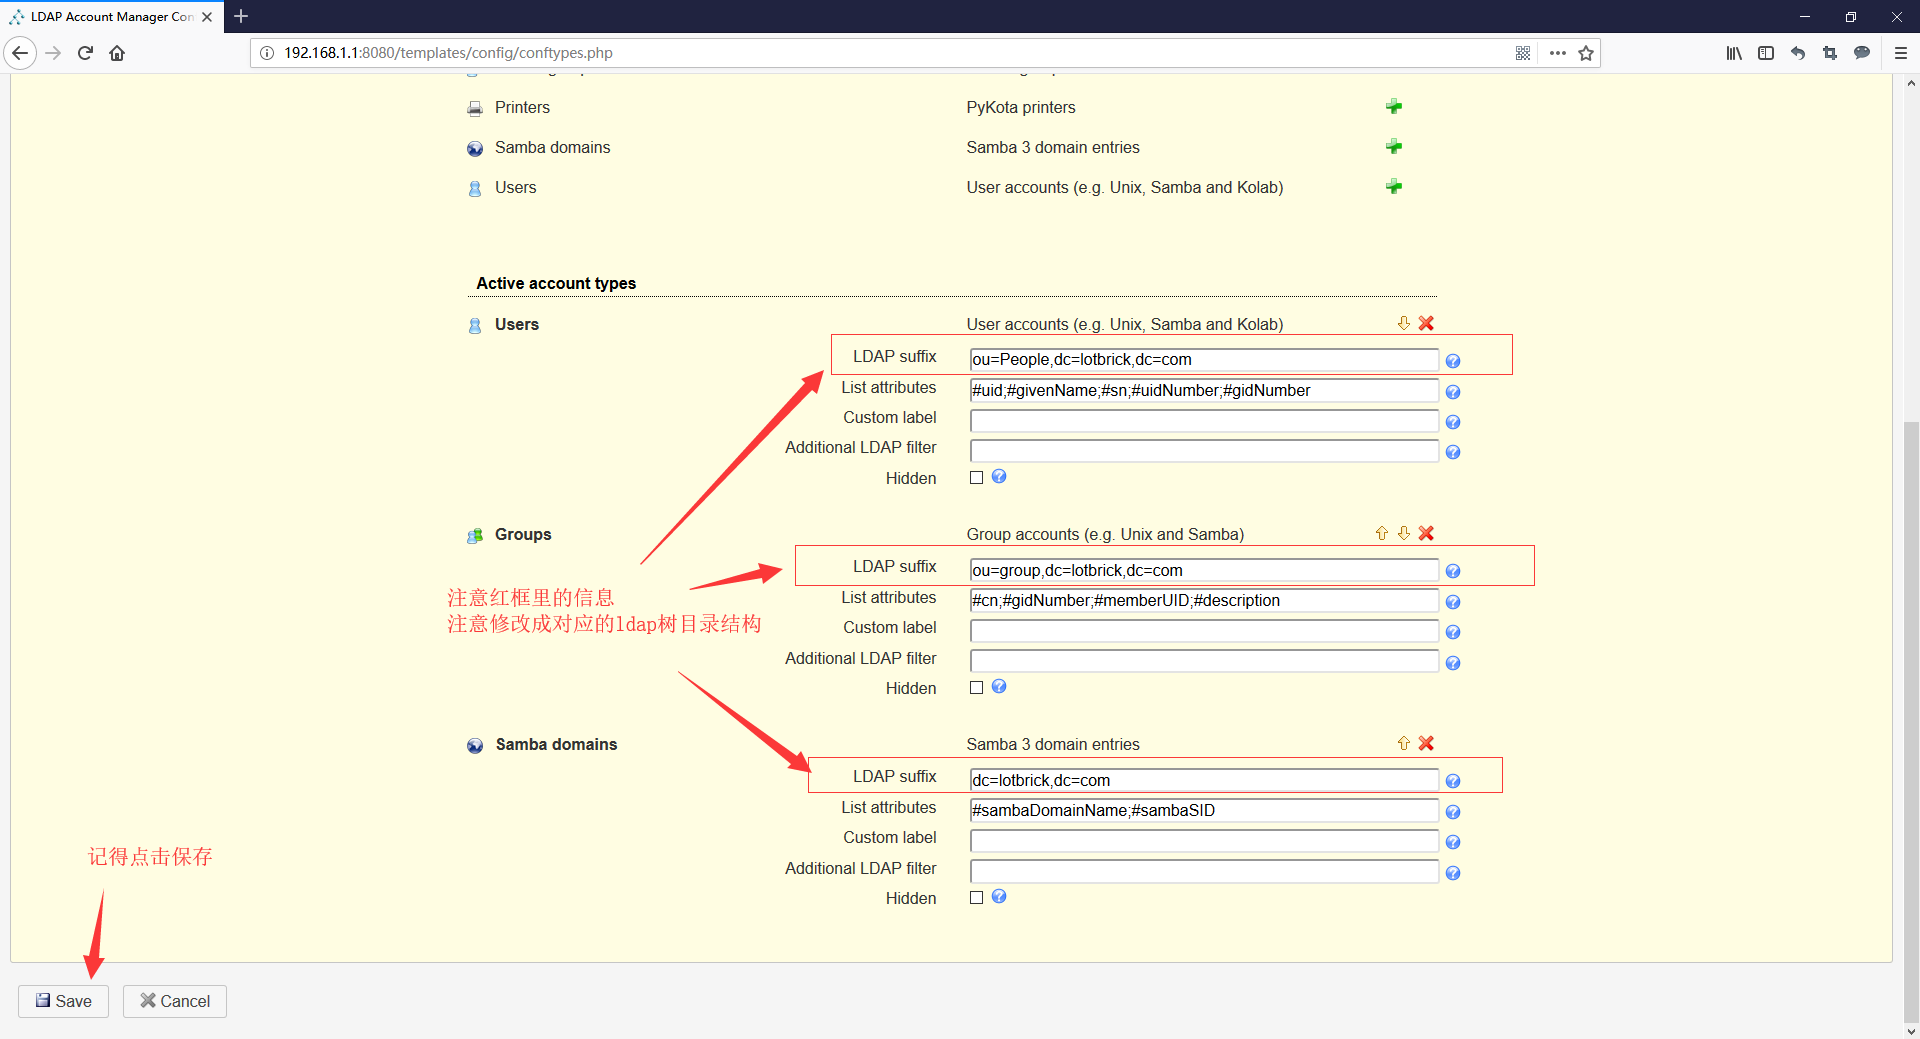Screen dimensions: 1920x1039
Task: Open help for Samba Hidden option
Action: tap(999, 897)
